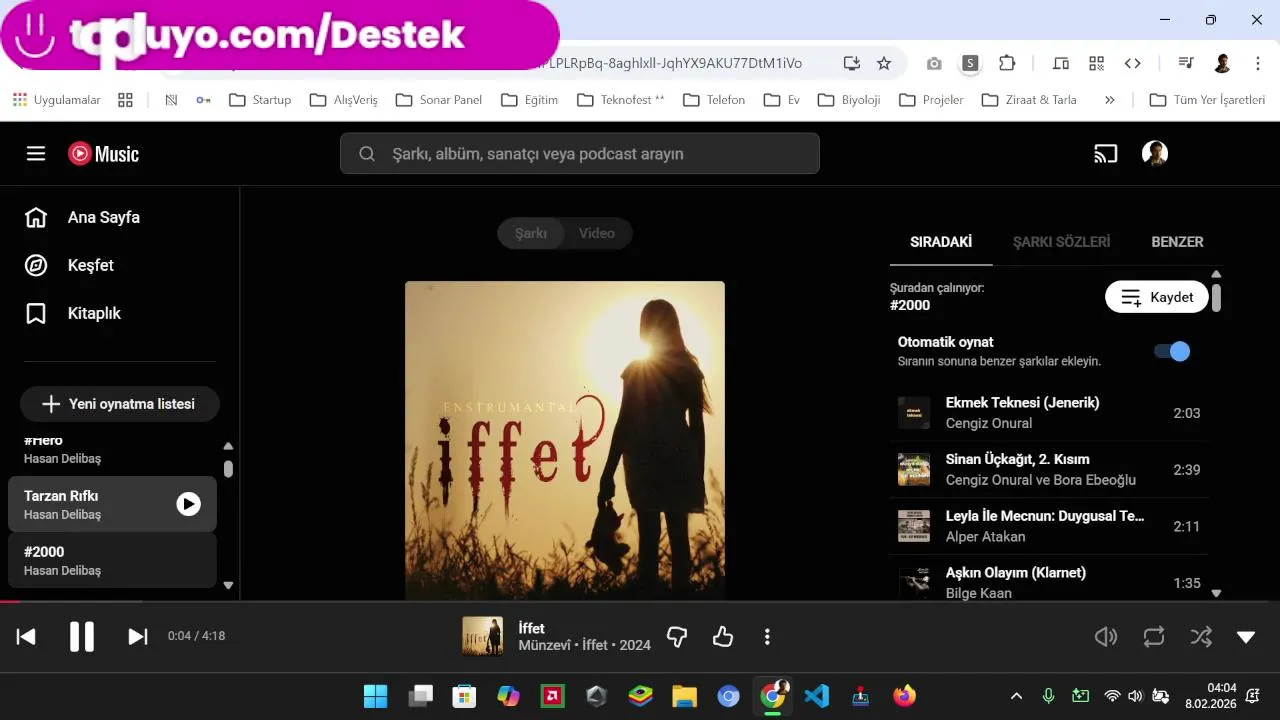Create a Yeni oynatma listesi
Screen dimensions: 1280x720
pos(120,404)
